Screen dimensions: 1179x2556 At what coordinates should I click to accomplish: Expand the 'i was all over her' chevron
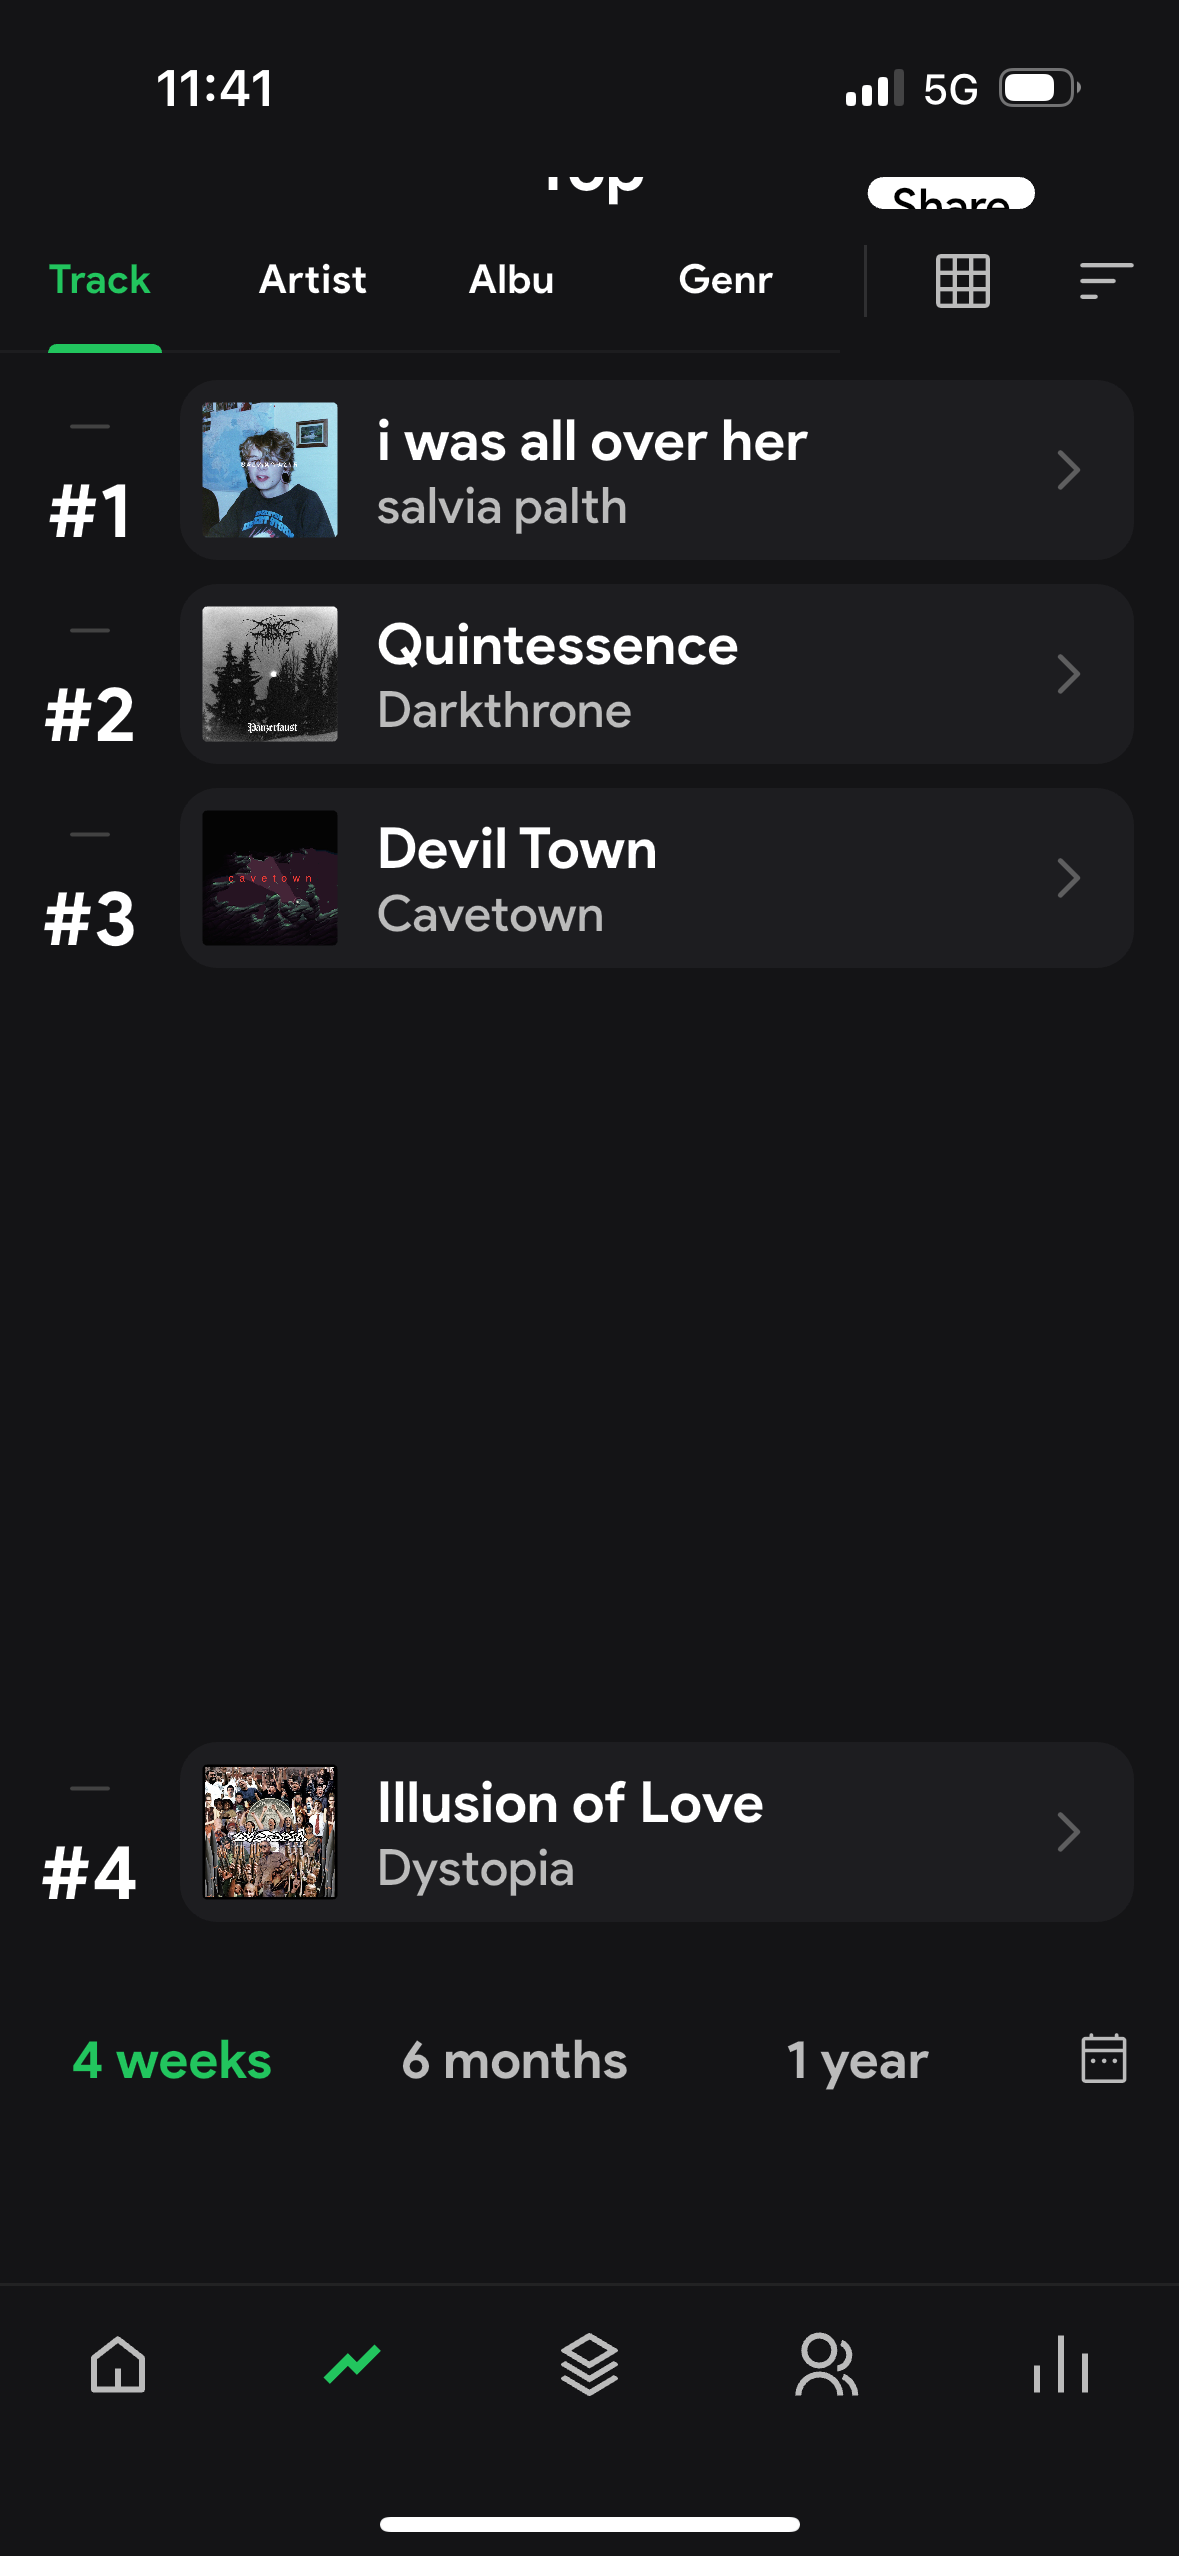[1068, 470]
